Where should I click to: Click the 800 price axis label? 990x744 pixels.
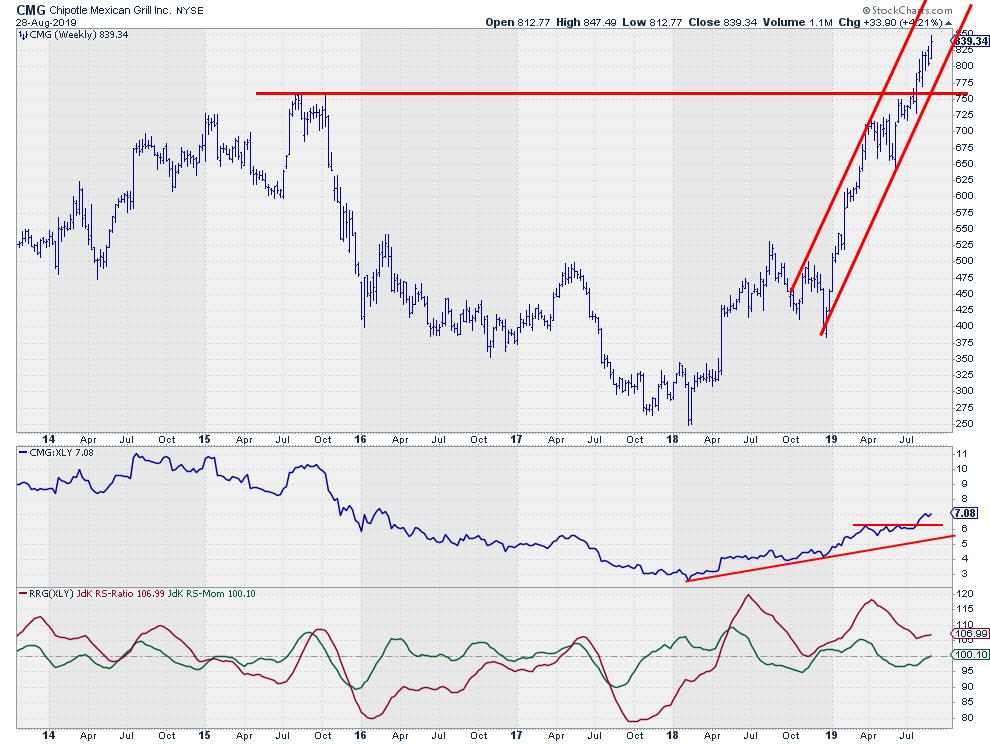click(x=964, y=66)
